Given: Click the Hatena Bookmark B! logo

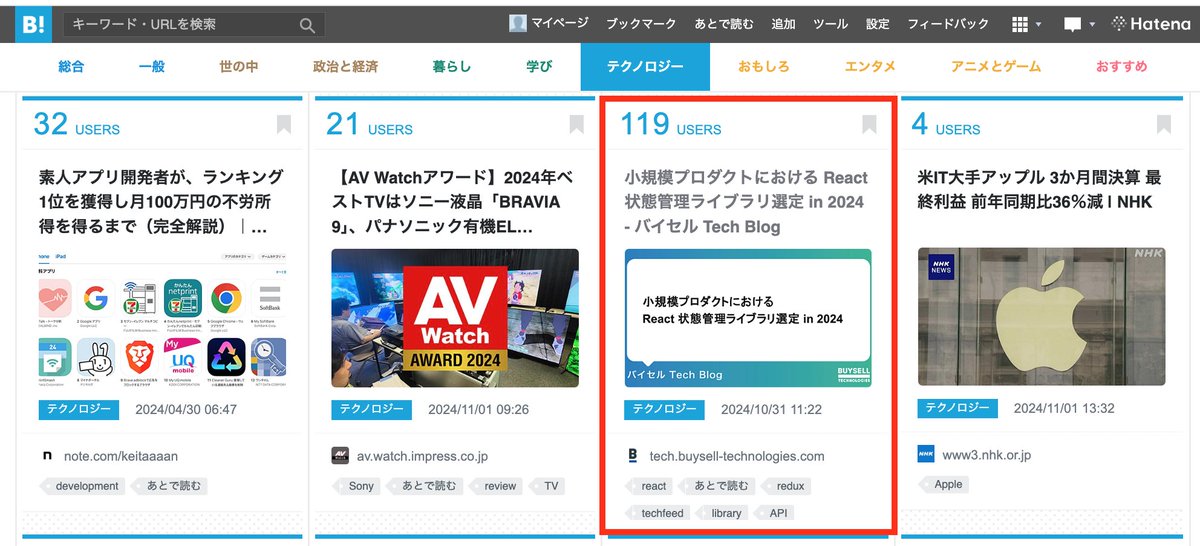Looking at the screenshot, I should (x=33, y=24).
